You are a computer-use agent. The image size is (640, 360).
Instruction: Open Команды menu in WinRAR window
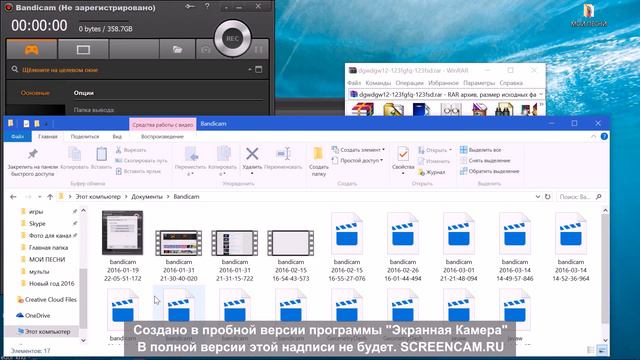(378, 83)
